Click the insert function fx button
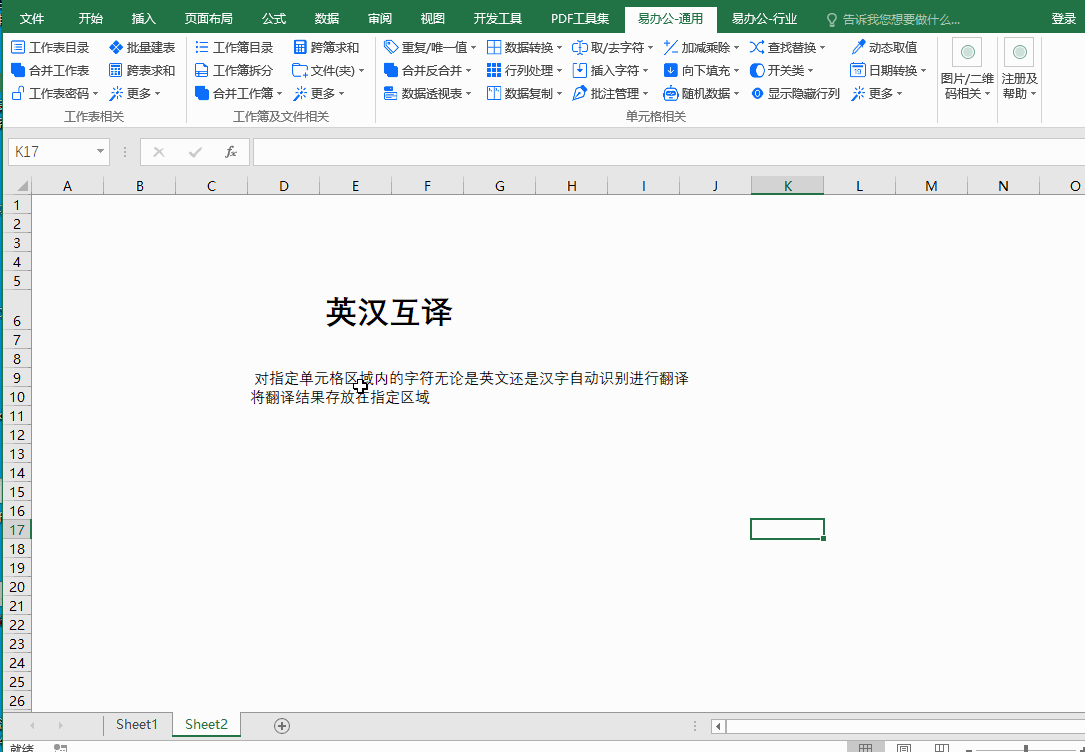This screenshot has height=752, width=1085. click(231, 152)
